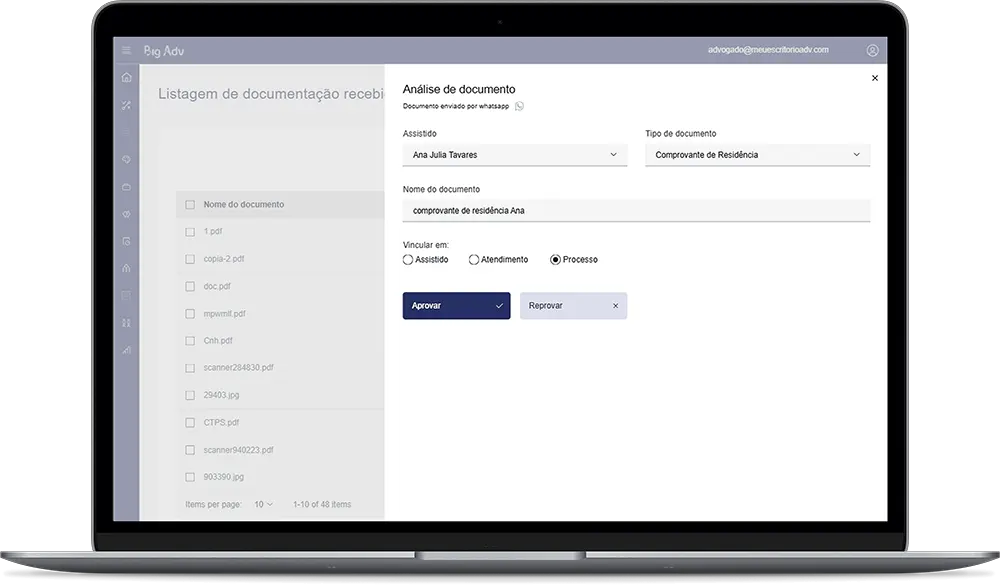Open the 903390.jpg file name
The width and height of the screenshot is (1000, 585).
(x=224, y=477)
